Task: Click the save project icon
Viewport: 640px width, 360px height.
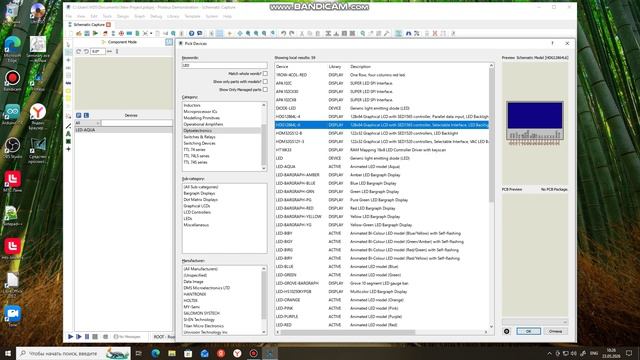Action: click(87, 33)
